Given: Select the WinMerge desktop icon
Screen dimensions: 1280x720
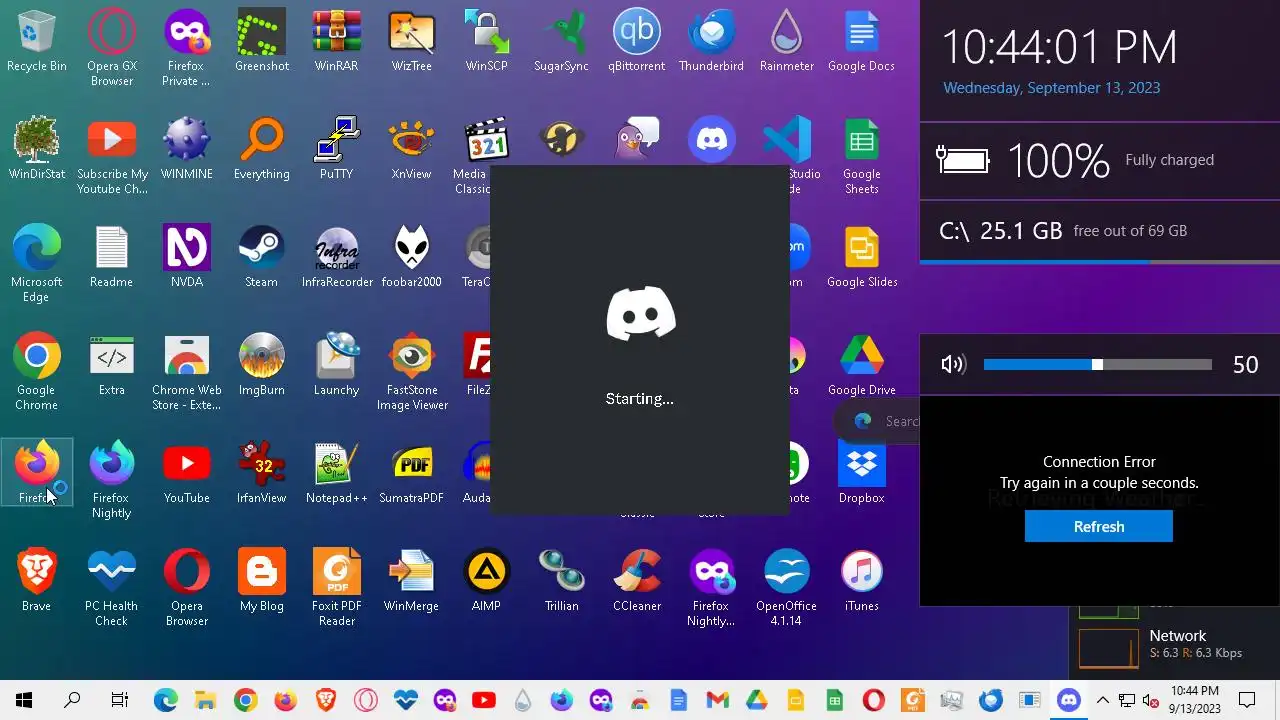Looking at the screenshot, I should click(411, 582).
